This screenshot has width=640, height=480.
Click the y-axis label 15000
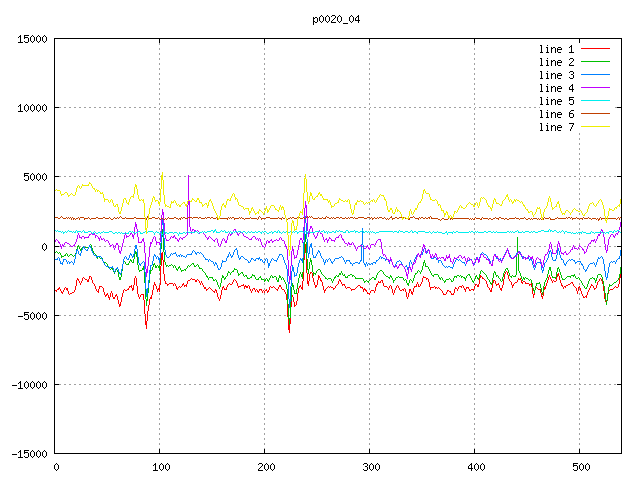pos(32,39)
